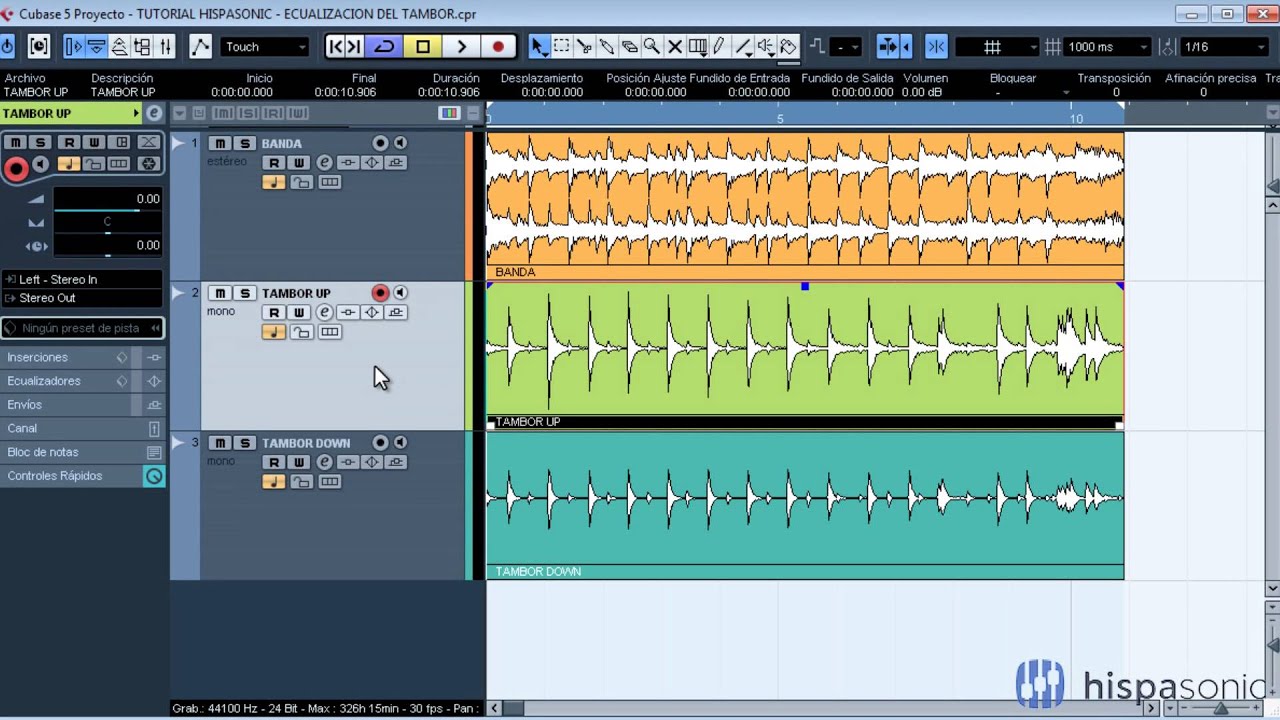Choose the Split scissors tool
1280x720 pixels.
[585, 47]
